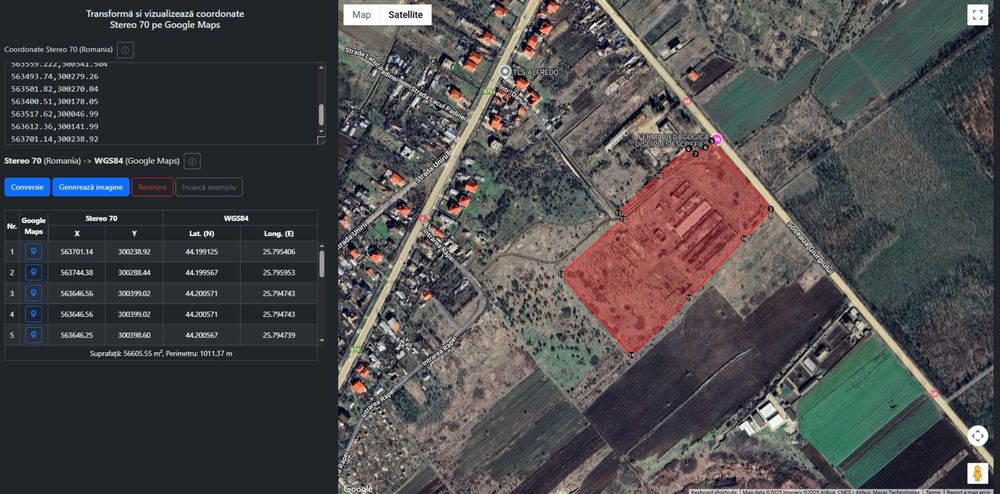Click the Y value 300288.44 in row 2
The image size is (1000, 494).
[x=134, y=272]
